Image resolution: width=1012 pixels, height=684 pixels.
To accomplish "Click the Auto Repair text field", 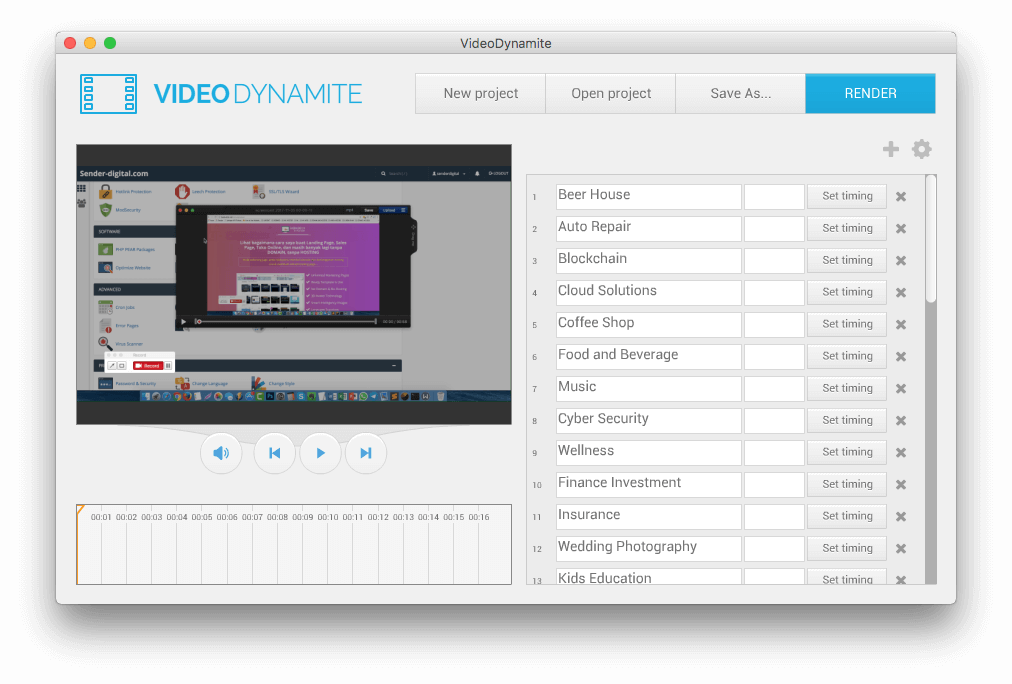I will 648,228.
